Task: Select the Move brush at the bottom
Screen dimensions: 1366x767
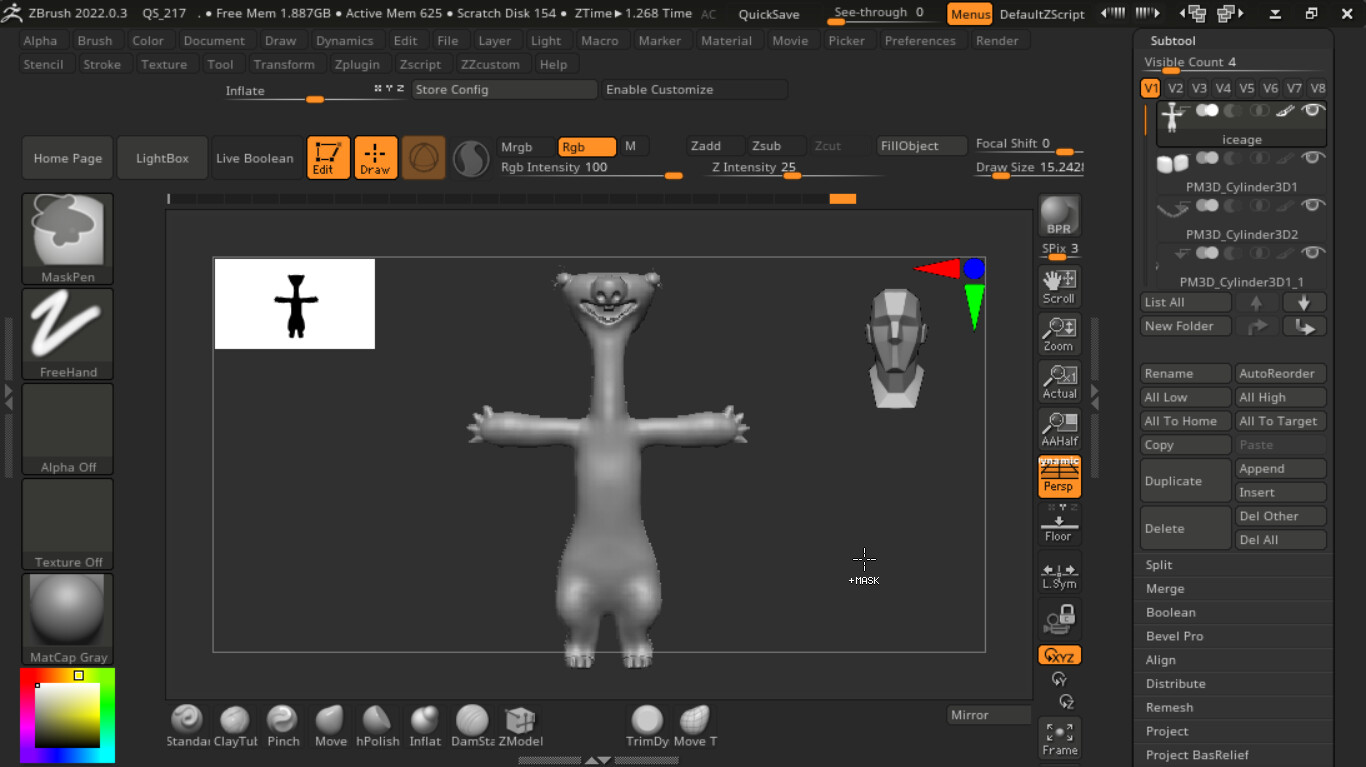Action: [330, 720]
